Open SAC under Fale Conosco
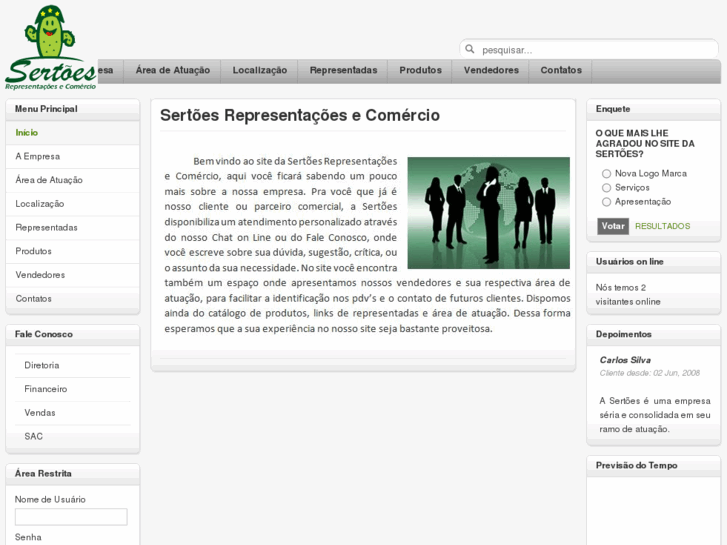This screenshot has height=545, width=727. tap(72, 436)
